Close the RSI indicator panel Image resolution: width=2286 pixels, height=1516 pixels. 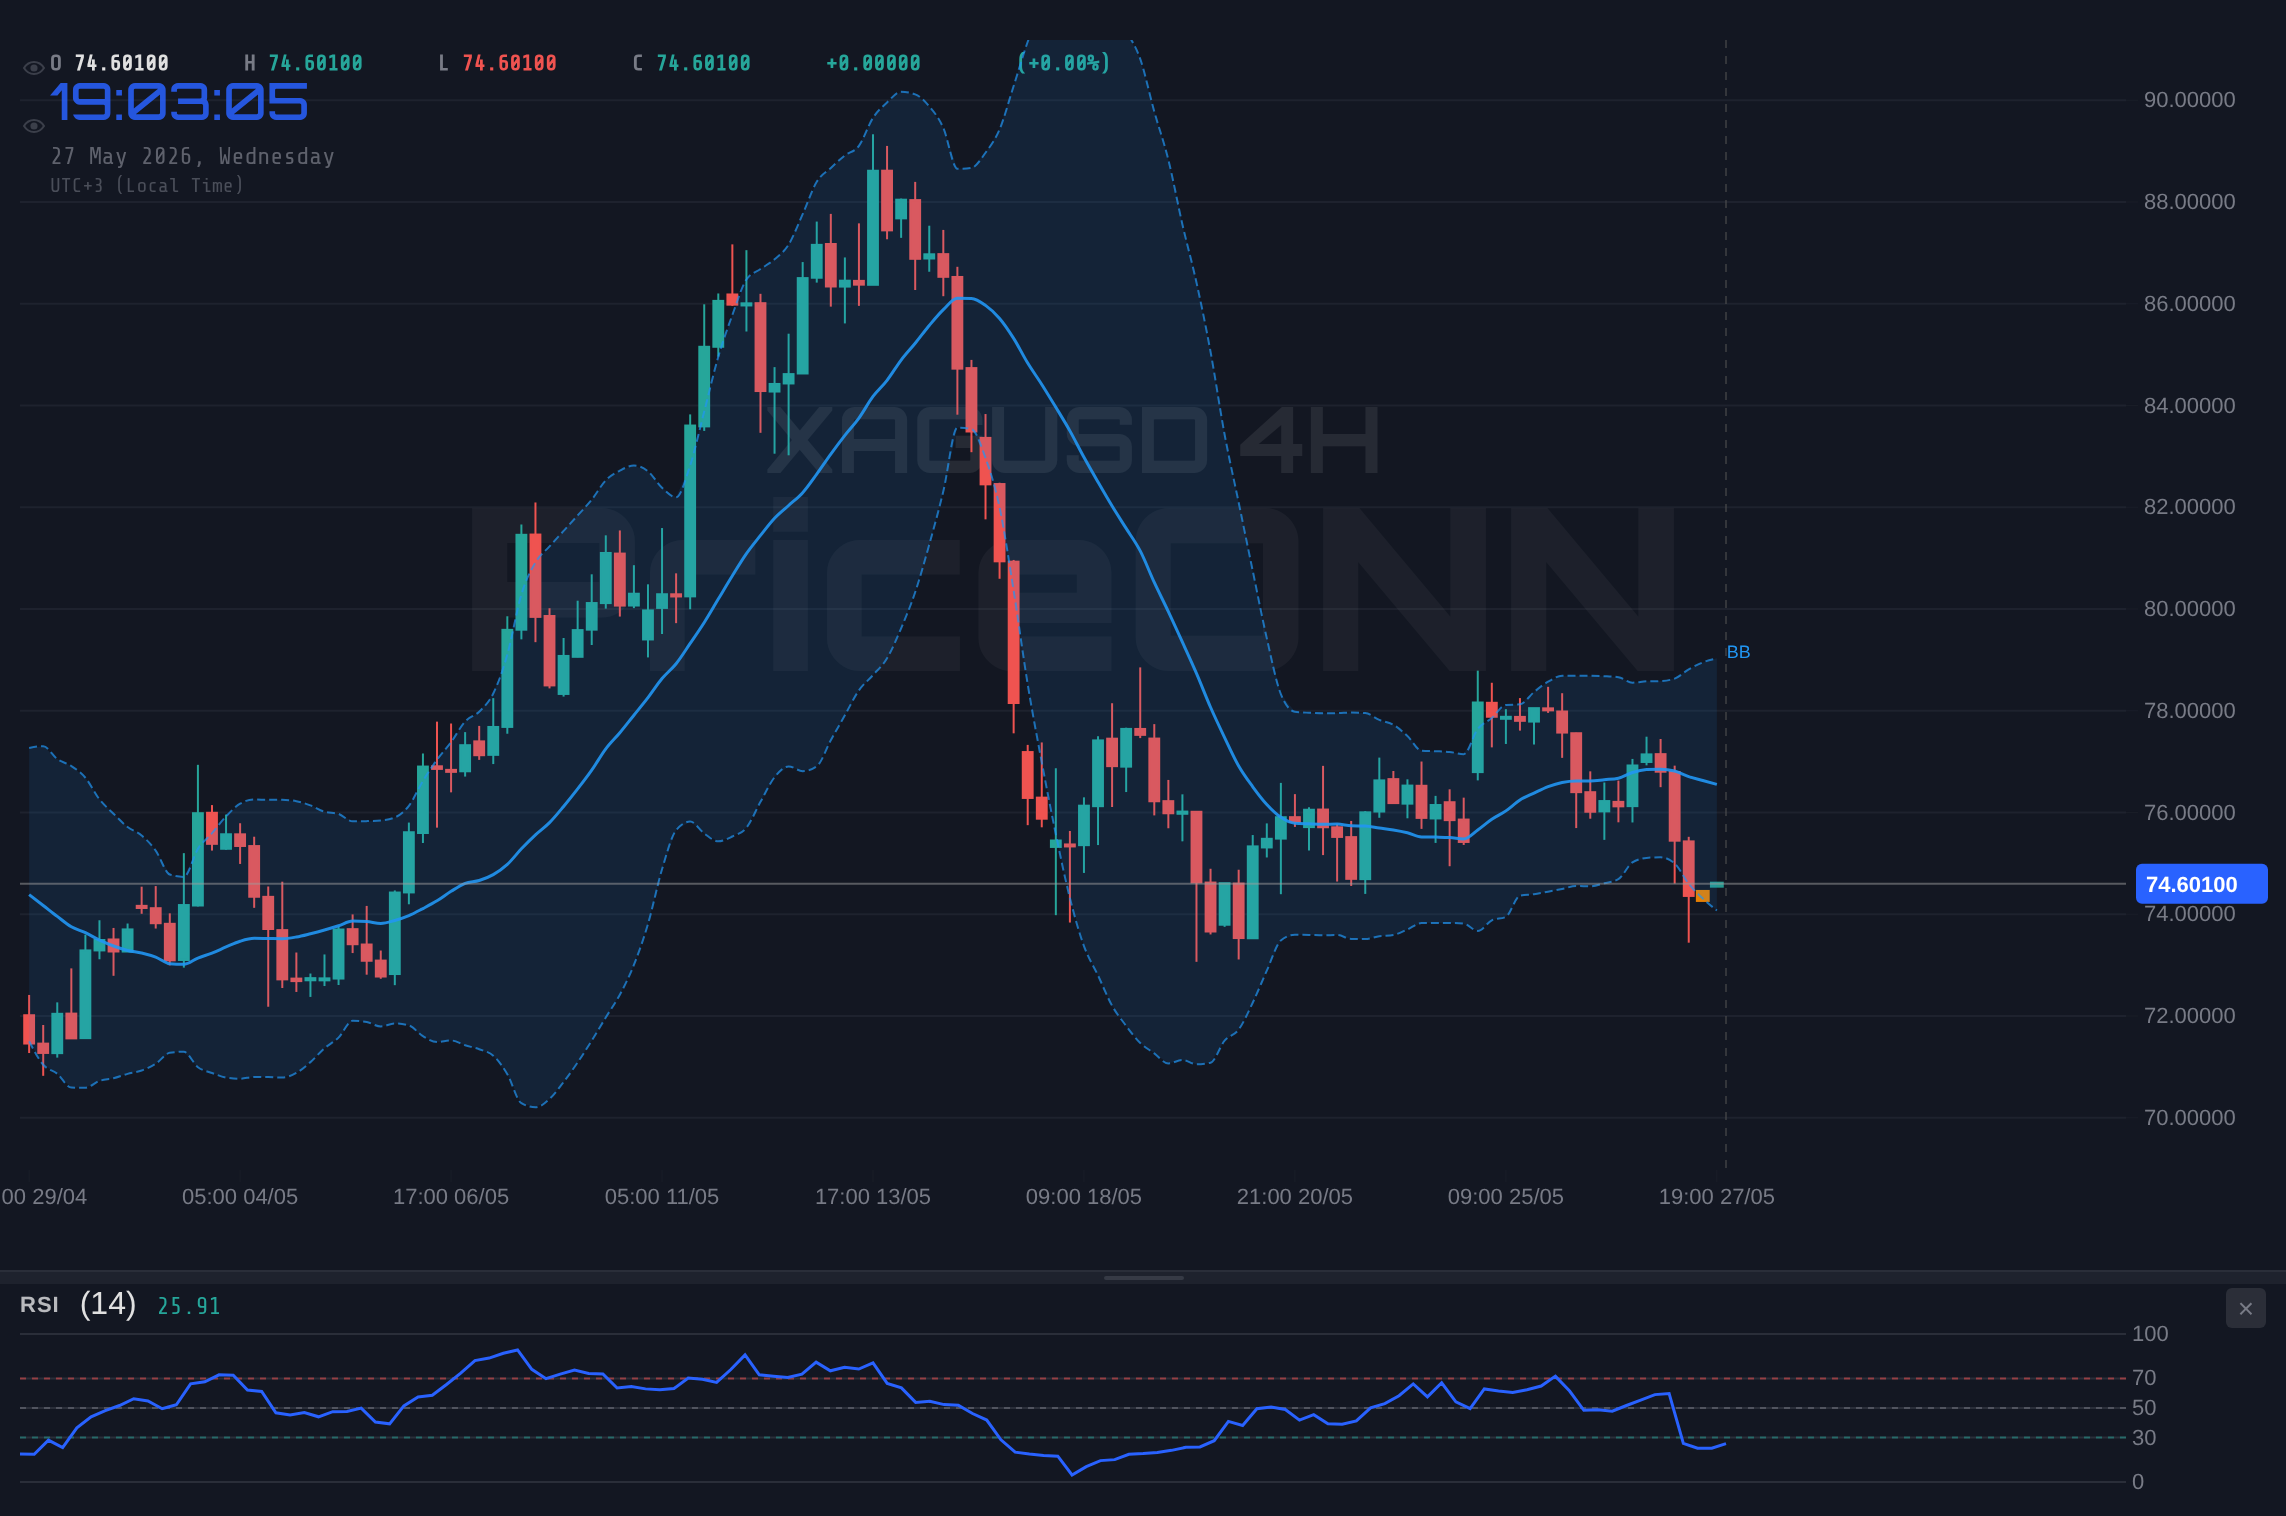(x=2245, y=1308)
